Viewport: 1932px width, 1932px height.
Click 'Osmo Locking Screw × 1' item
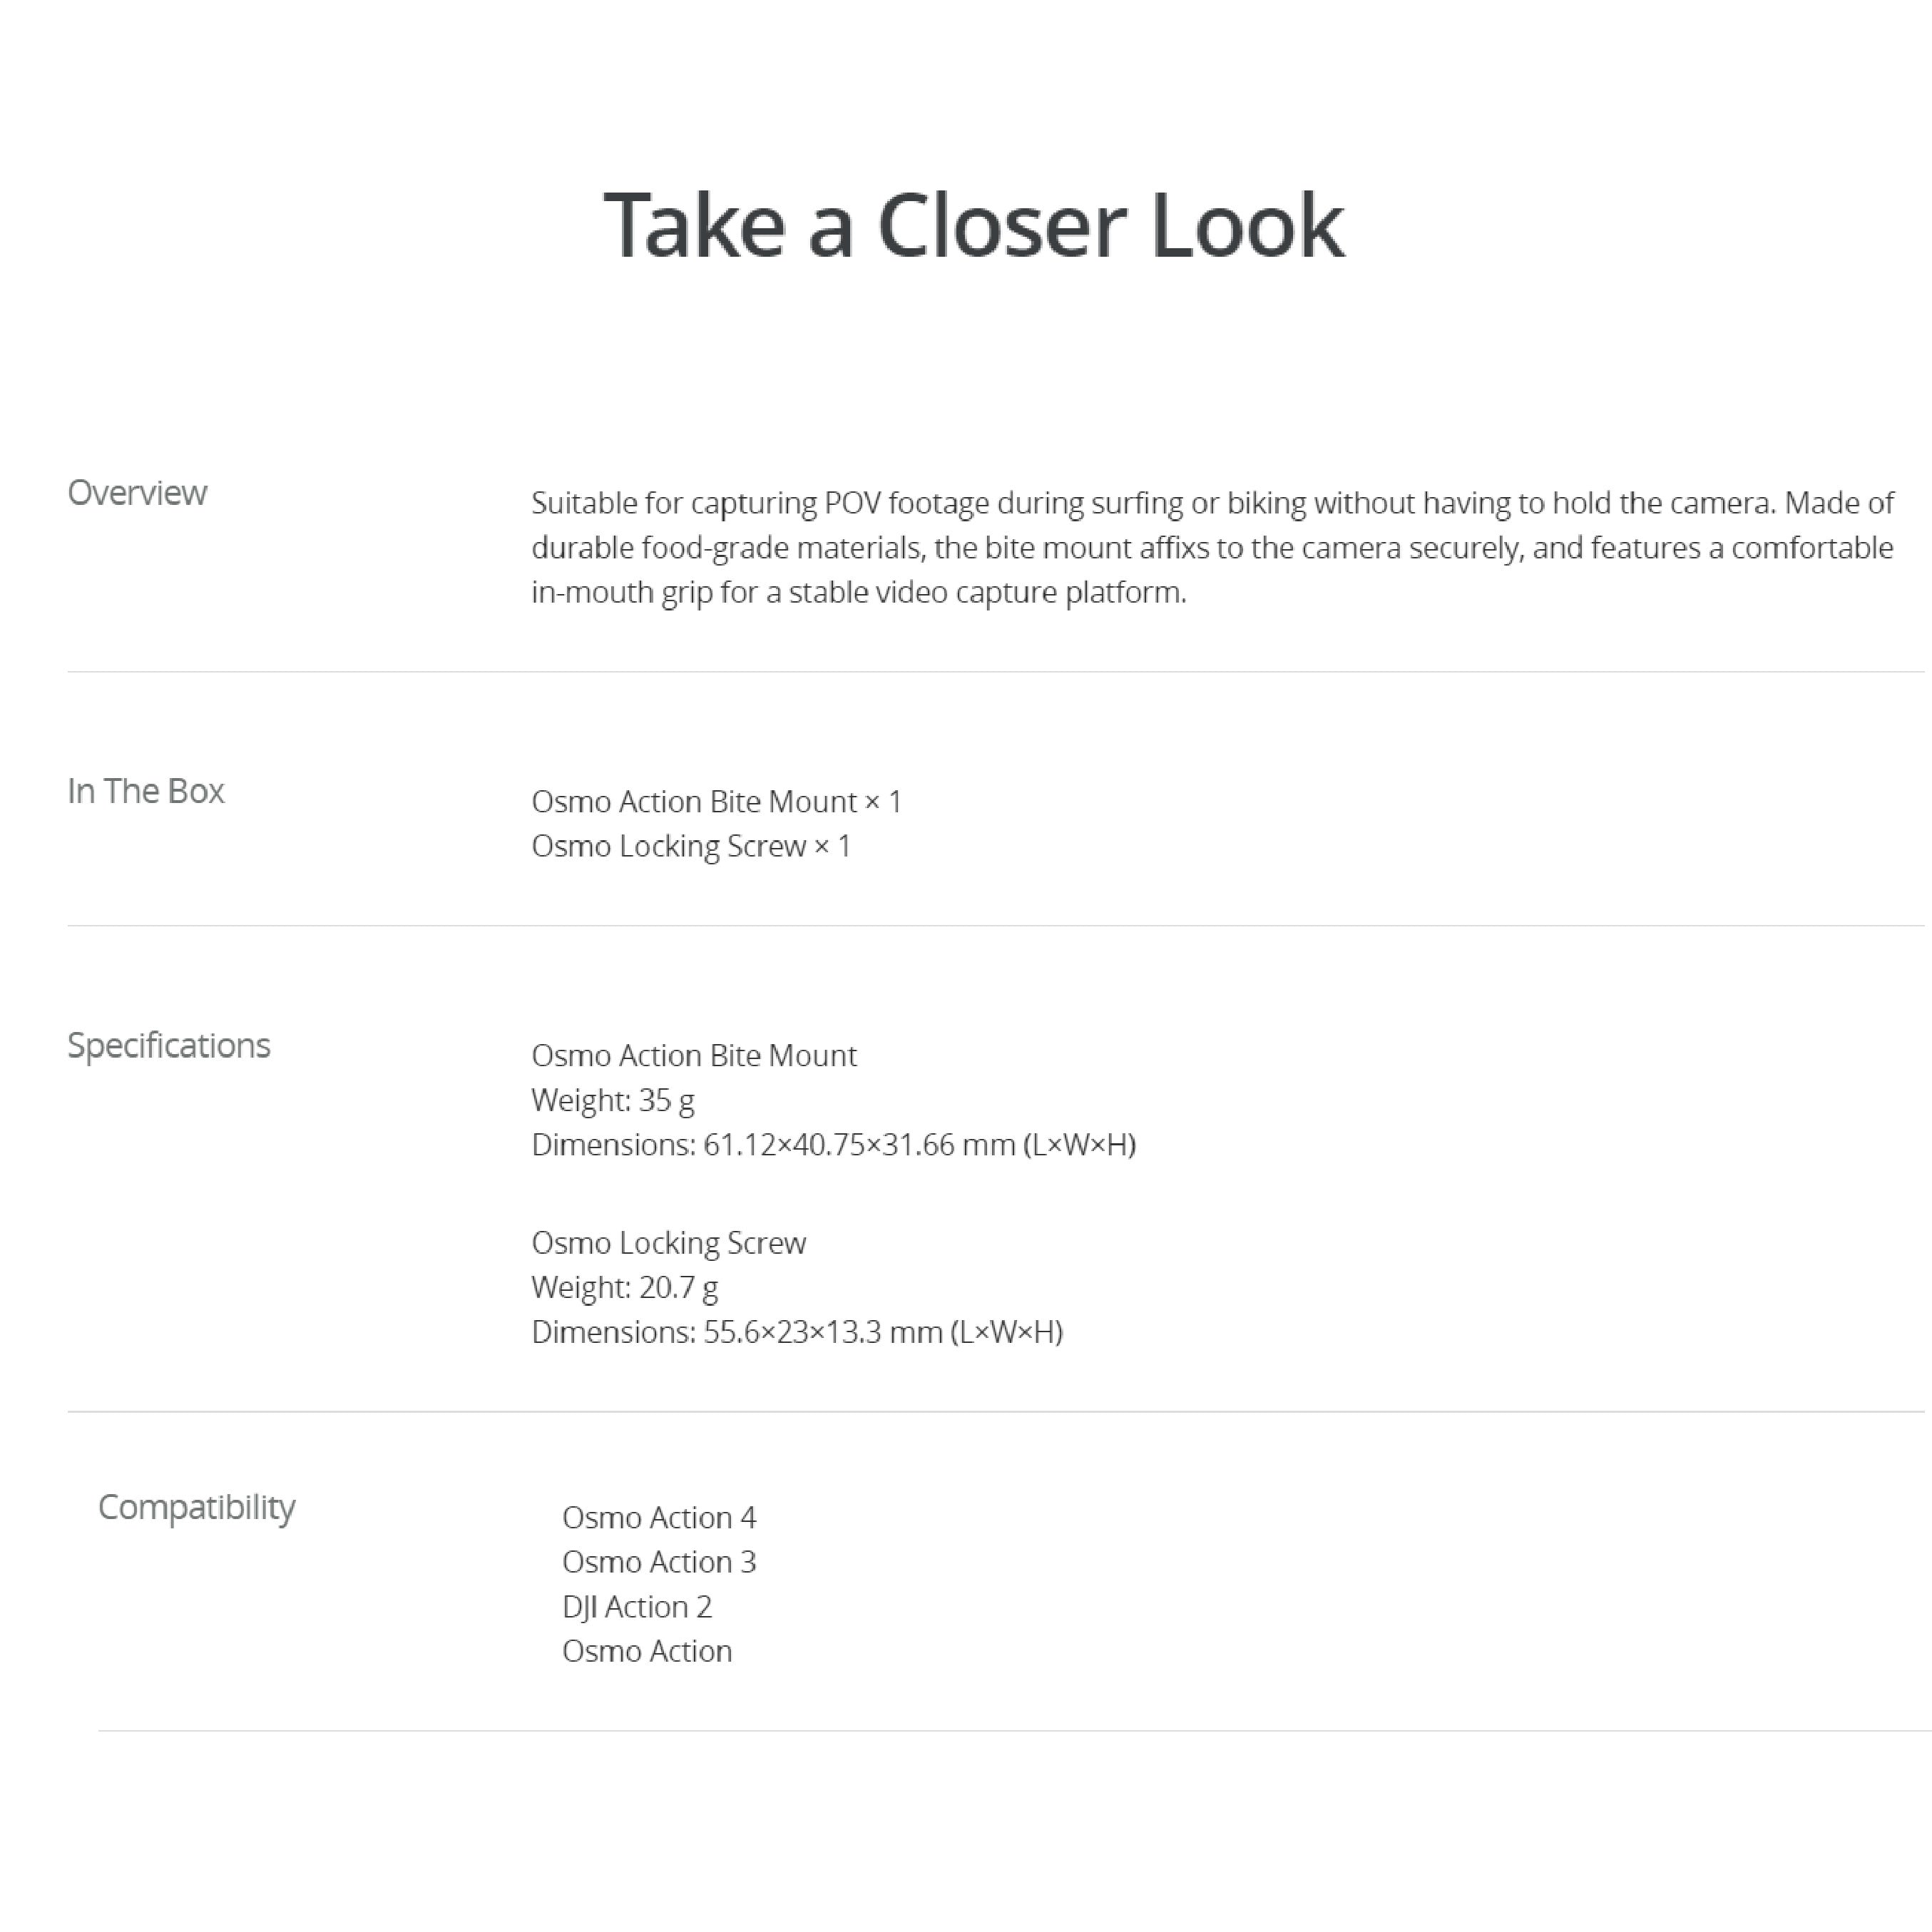tap(690, 846)
